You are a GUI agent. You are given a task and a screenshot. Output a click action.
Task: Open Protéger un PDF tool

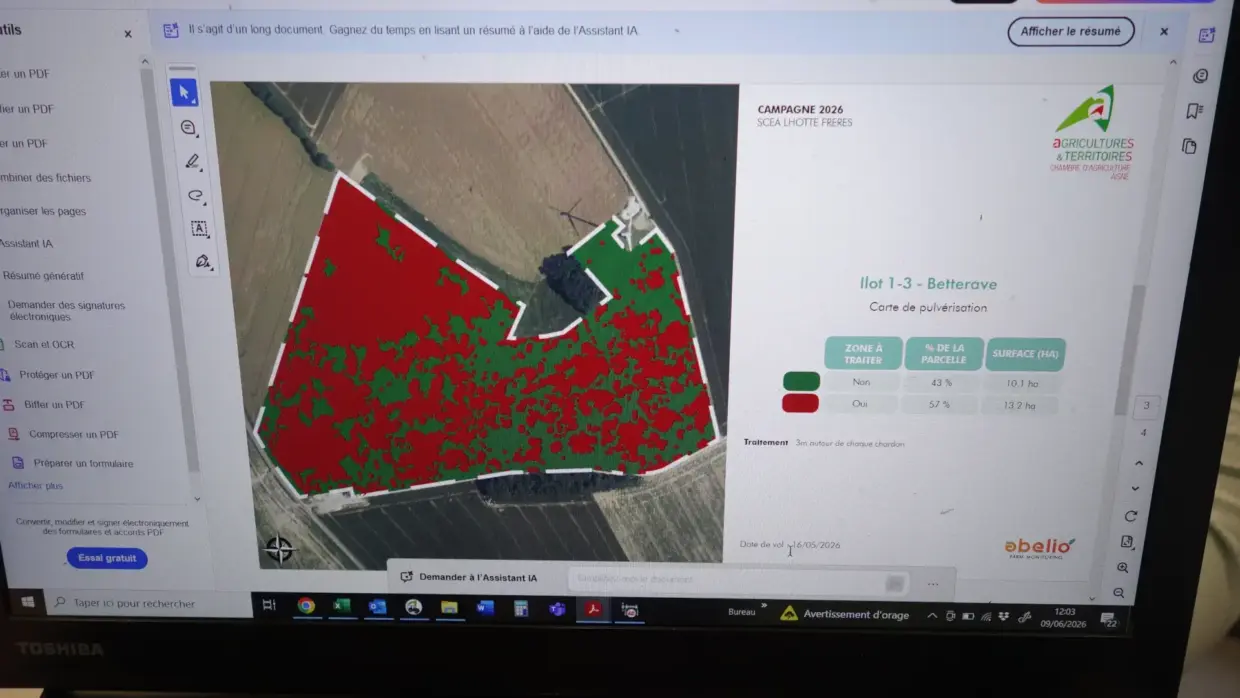[49, 375]
